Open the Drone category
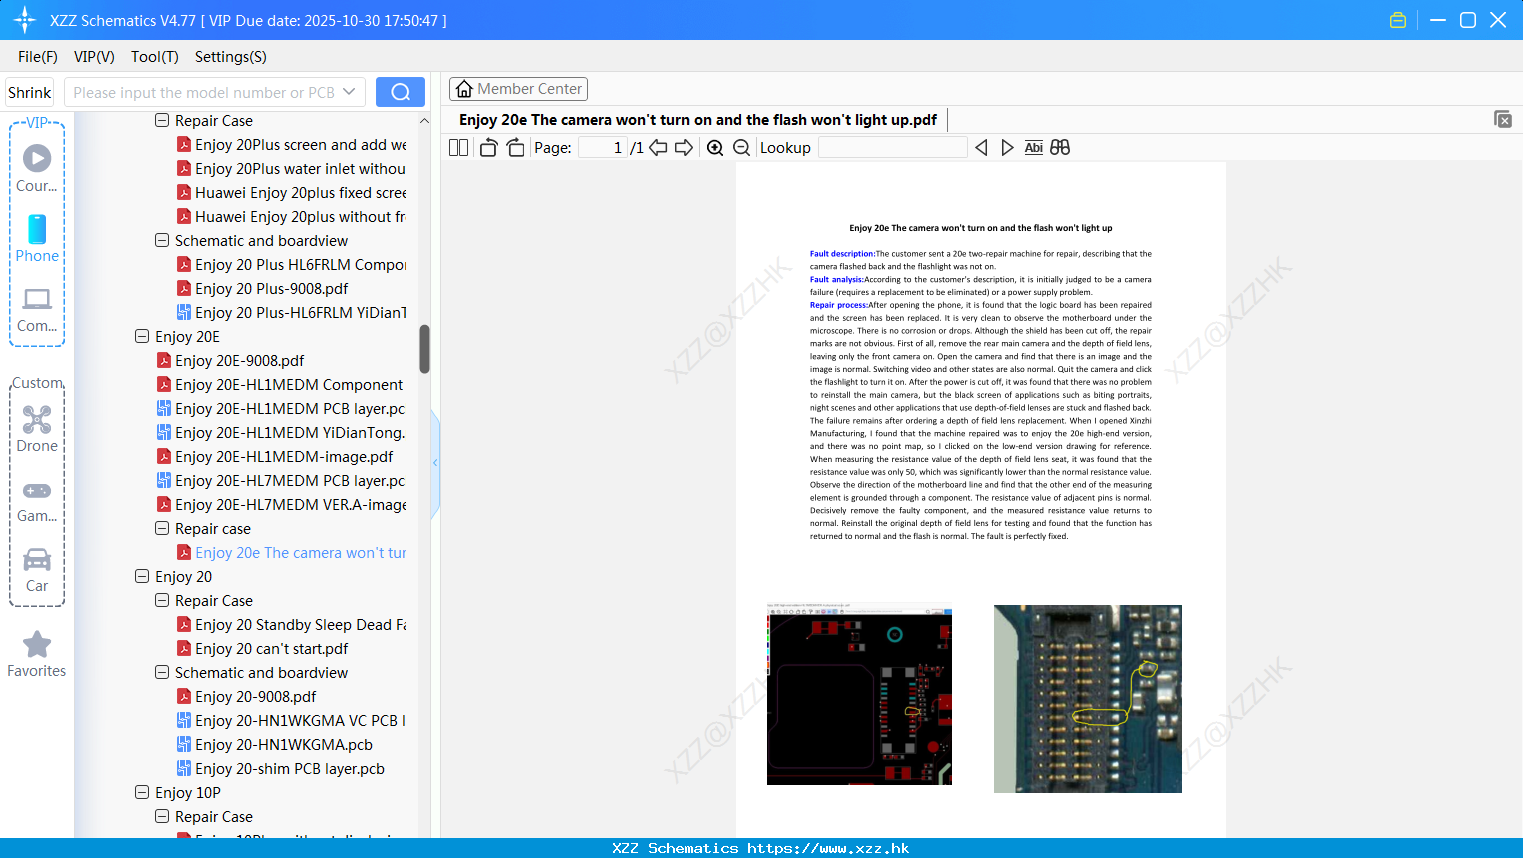The height and width of the screenshot is (858, 1523). [x=37, y=429]
